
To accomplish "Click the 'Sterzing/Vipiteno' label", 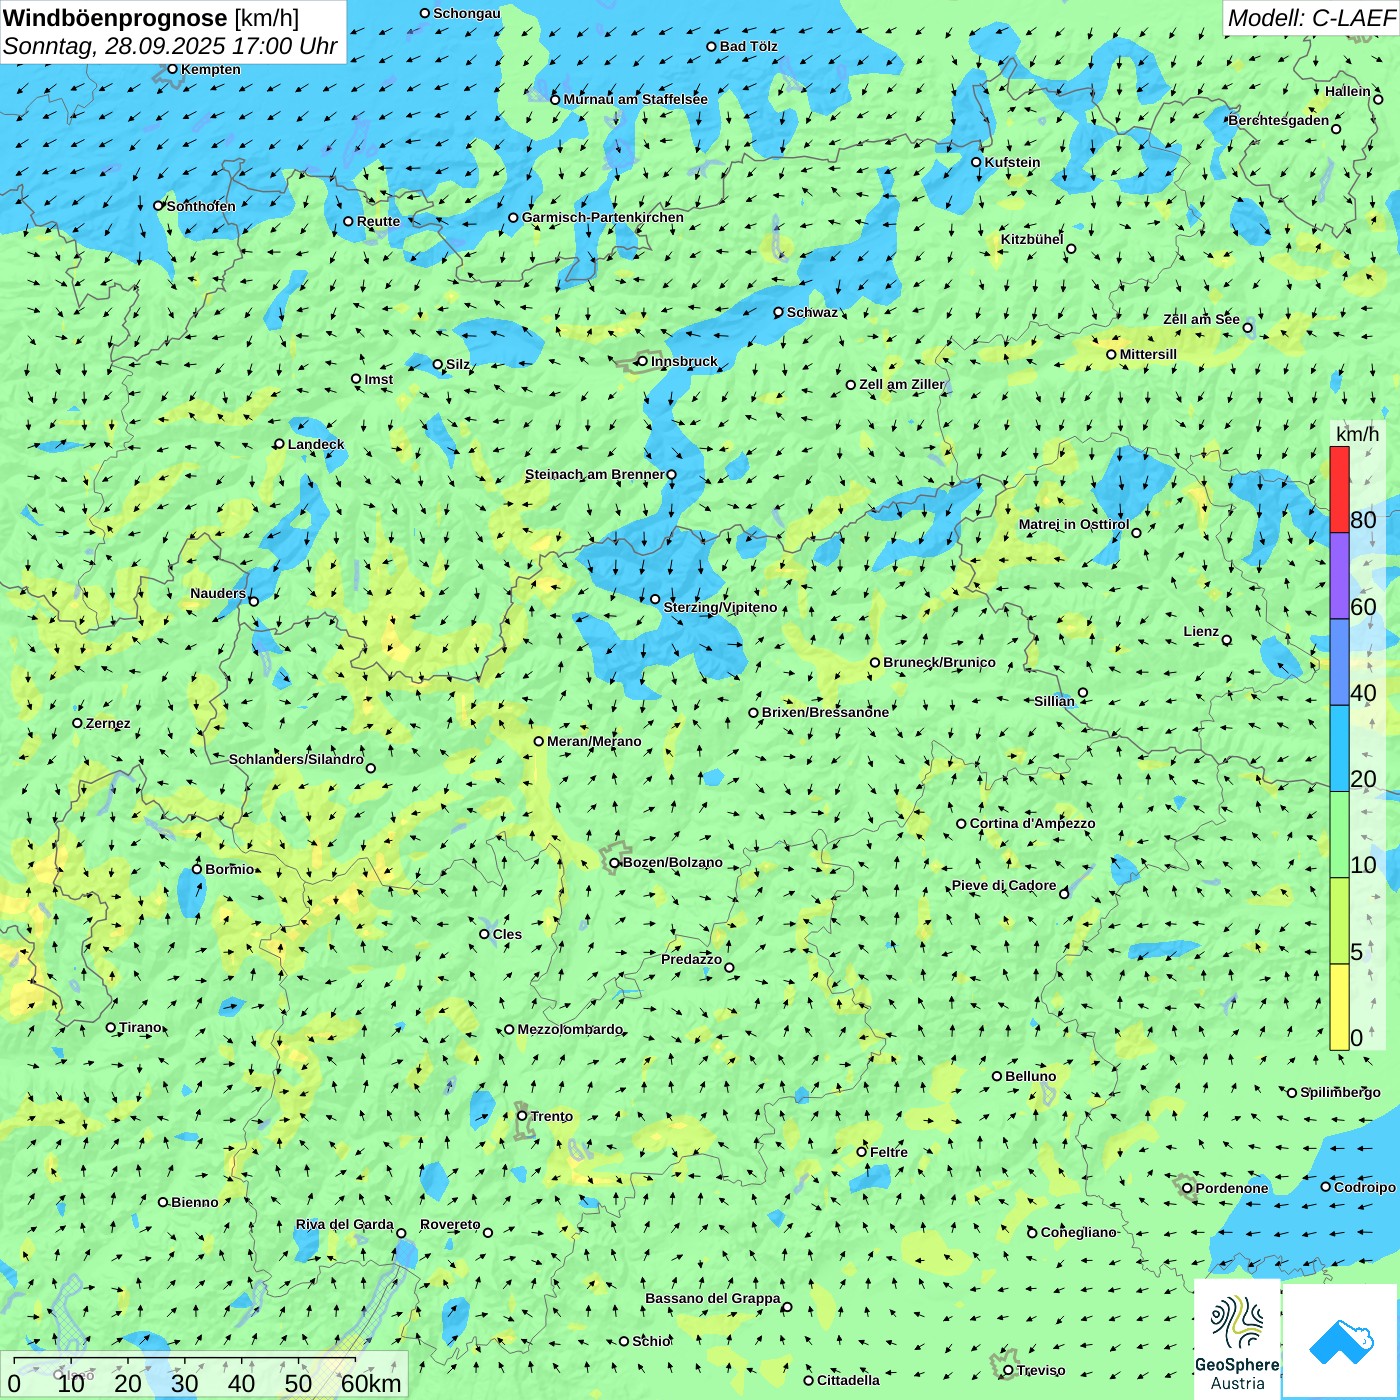I will coord(720,607).
